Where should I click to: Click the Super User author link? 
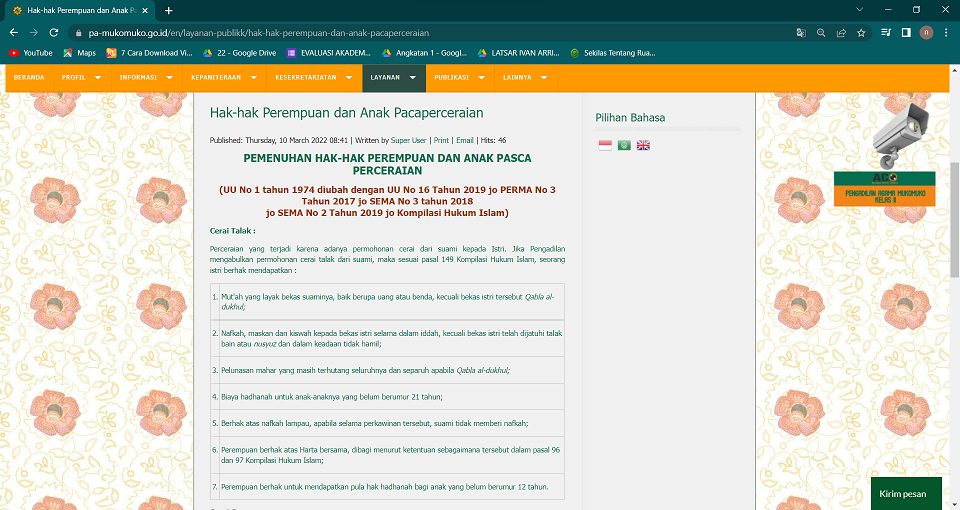[408, 140]
